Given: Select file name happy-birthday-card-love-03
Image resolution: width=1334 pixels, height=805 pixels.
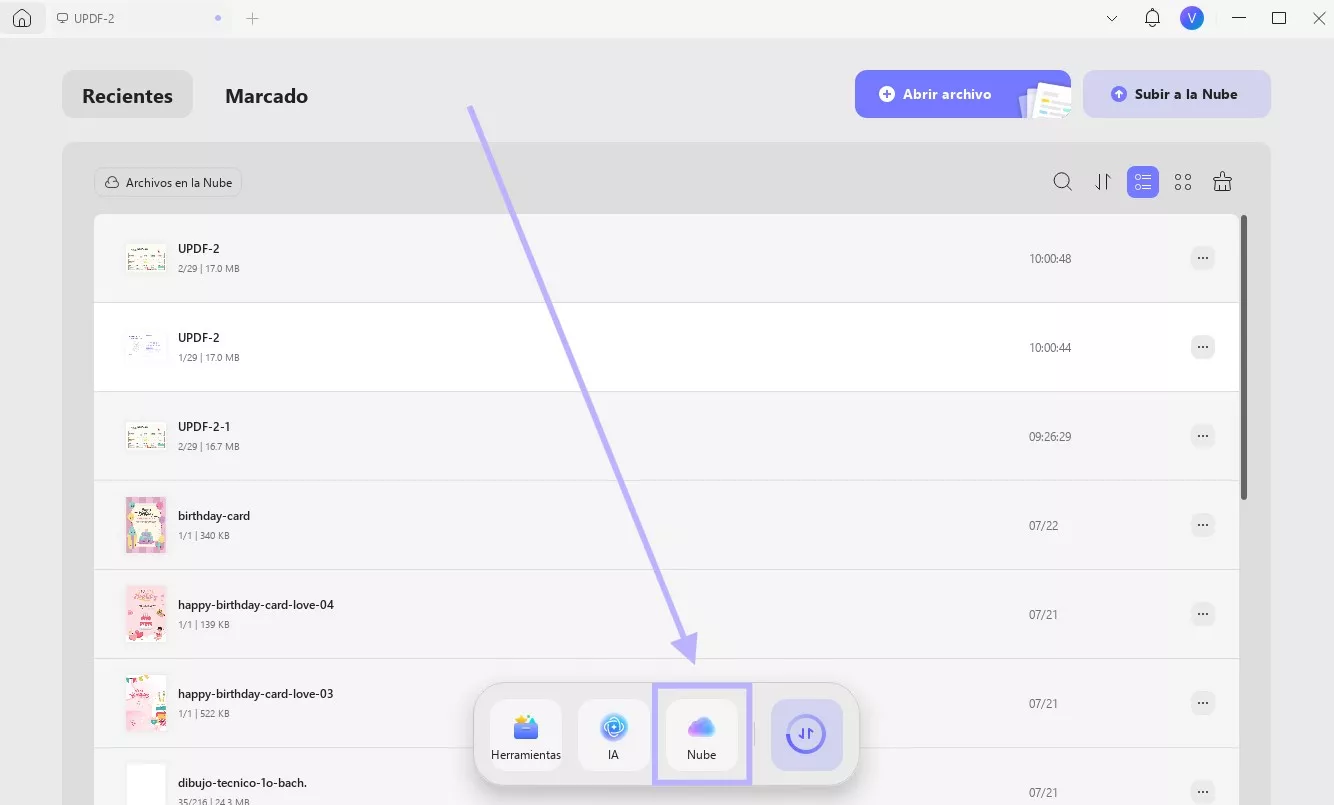Looking at the screenshot, I should (x=256, y=694).
